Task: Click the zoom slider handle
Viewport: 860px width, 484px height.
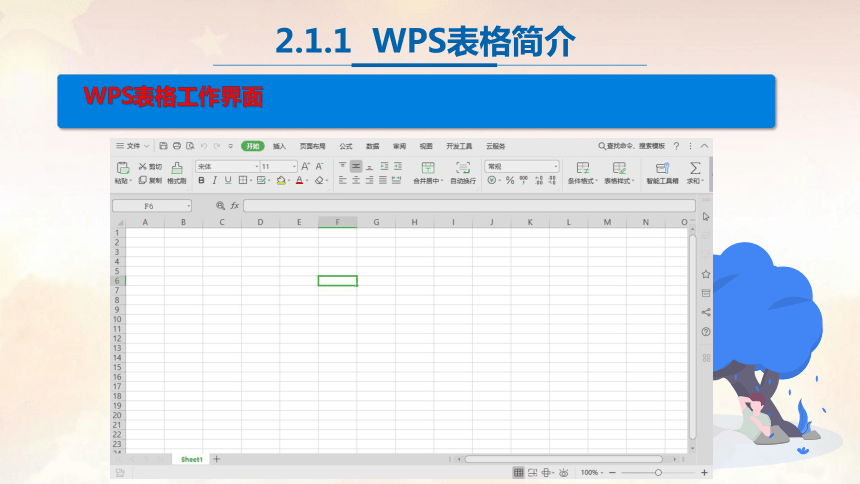Action: click(x=658, y=472)
